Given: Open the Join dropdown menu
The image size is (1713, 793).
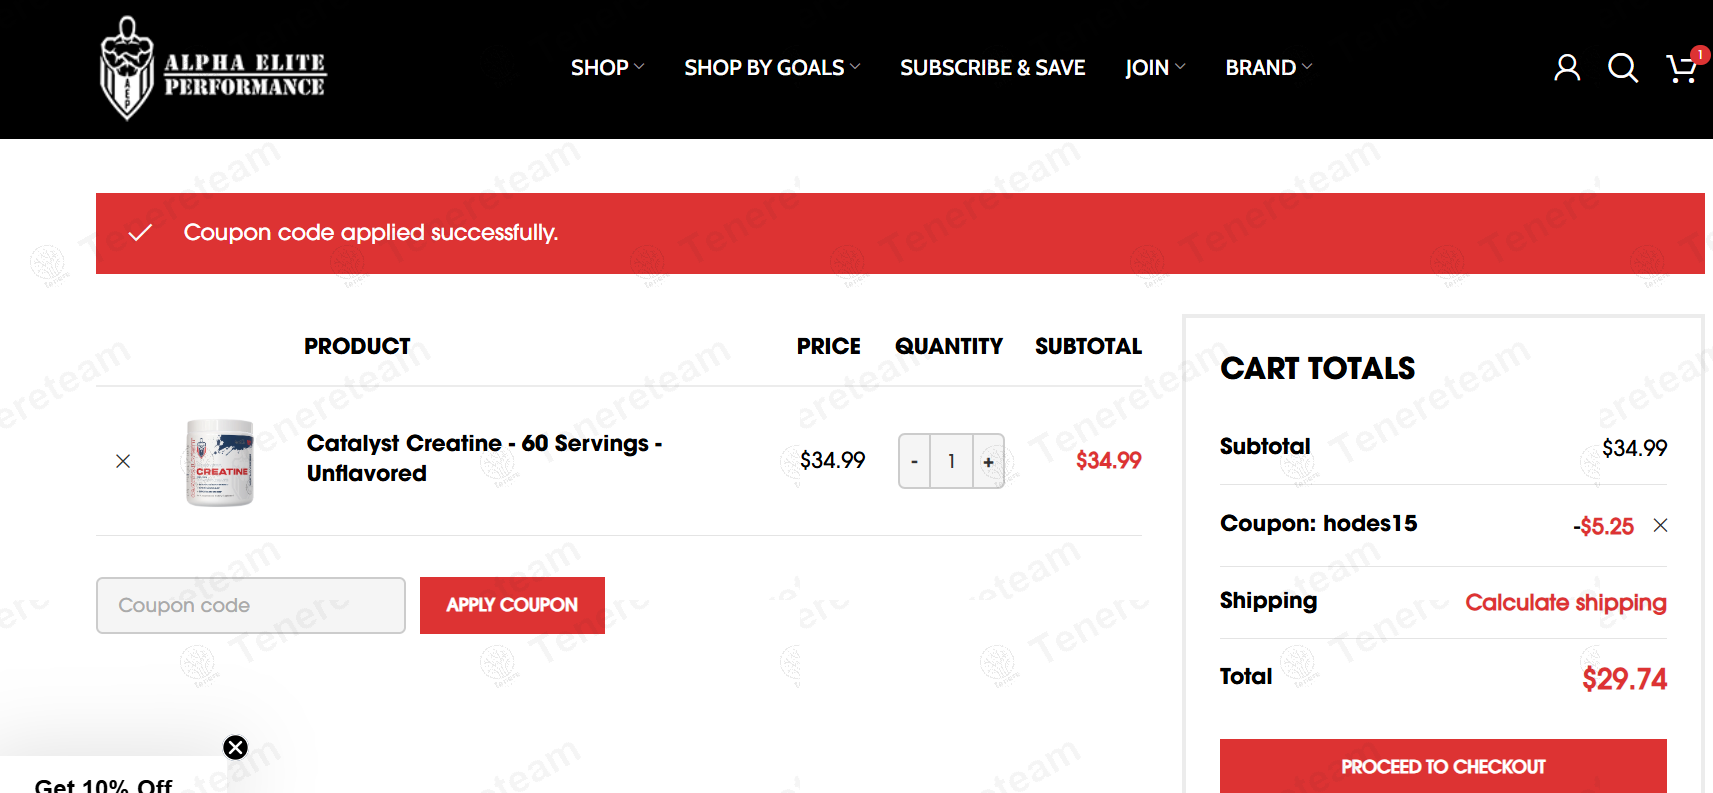Looking at the screenshot, I should (1154, 68).
